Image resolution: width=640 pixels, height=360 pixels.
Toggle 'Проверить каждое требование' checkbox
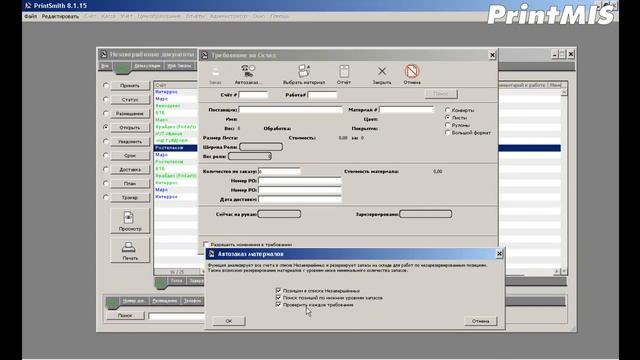point(278,304)
